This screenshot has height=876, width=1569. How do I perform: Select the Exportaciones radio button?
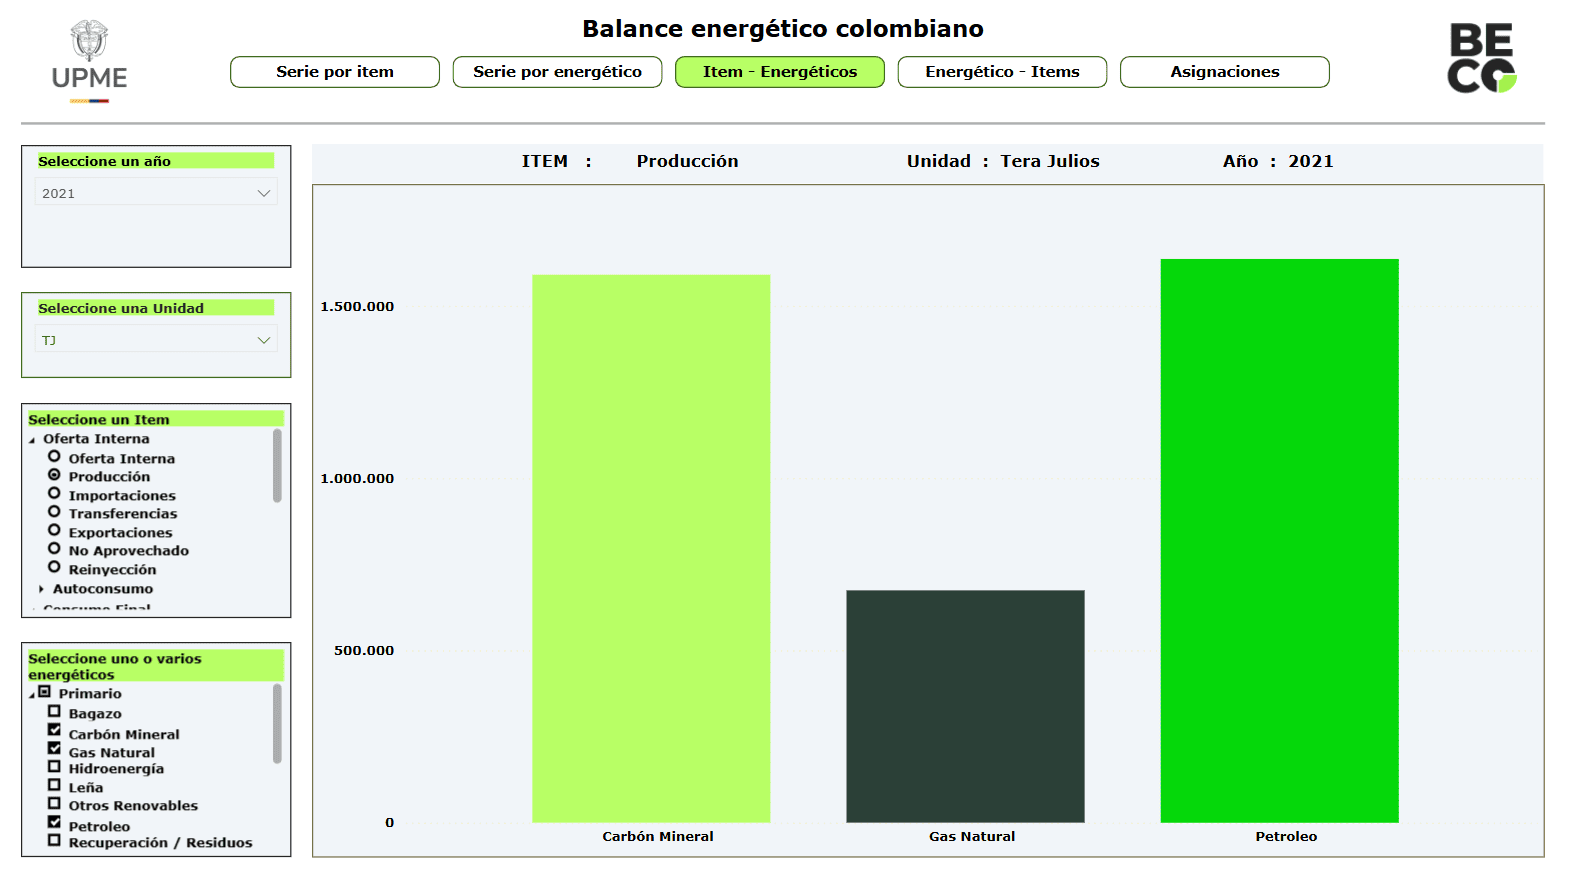point(54,530)
